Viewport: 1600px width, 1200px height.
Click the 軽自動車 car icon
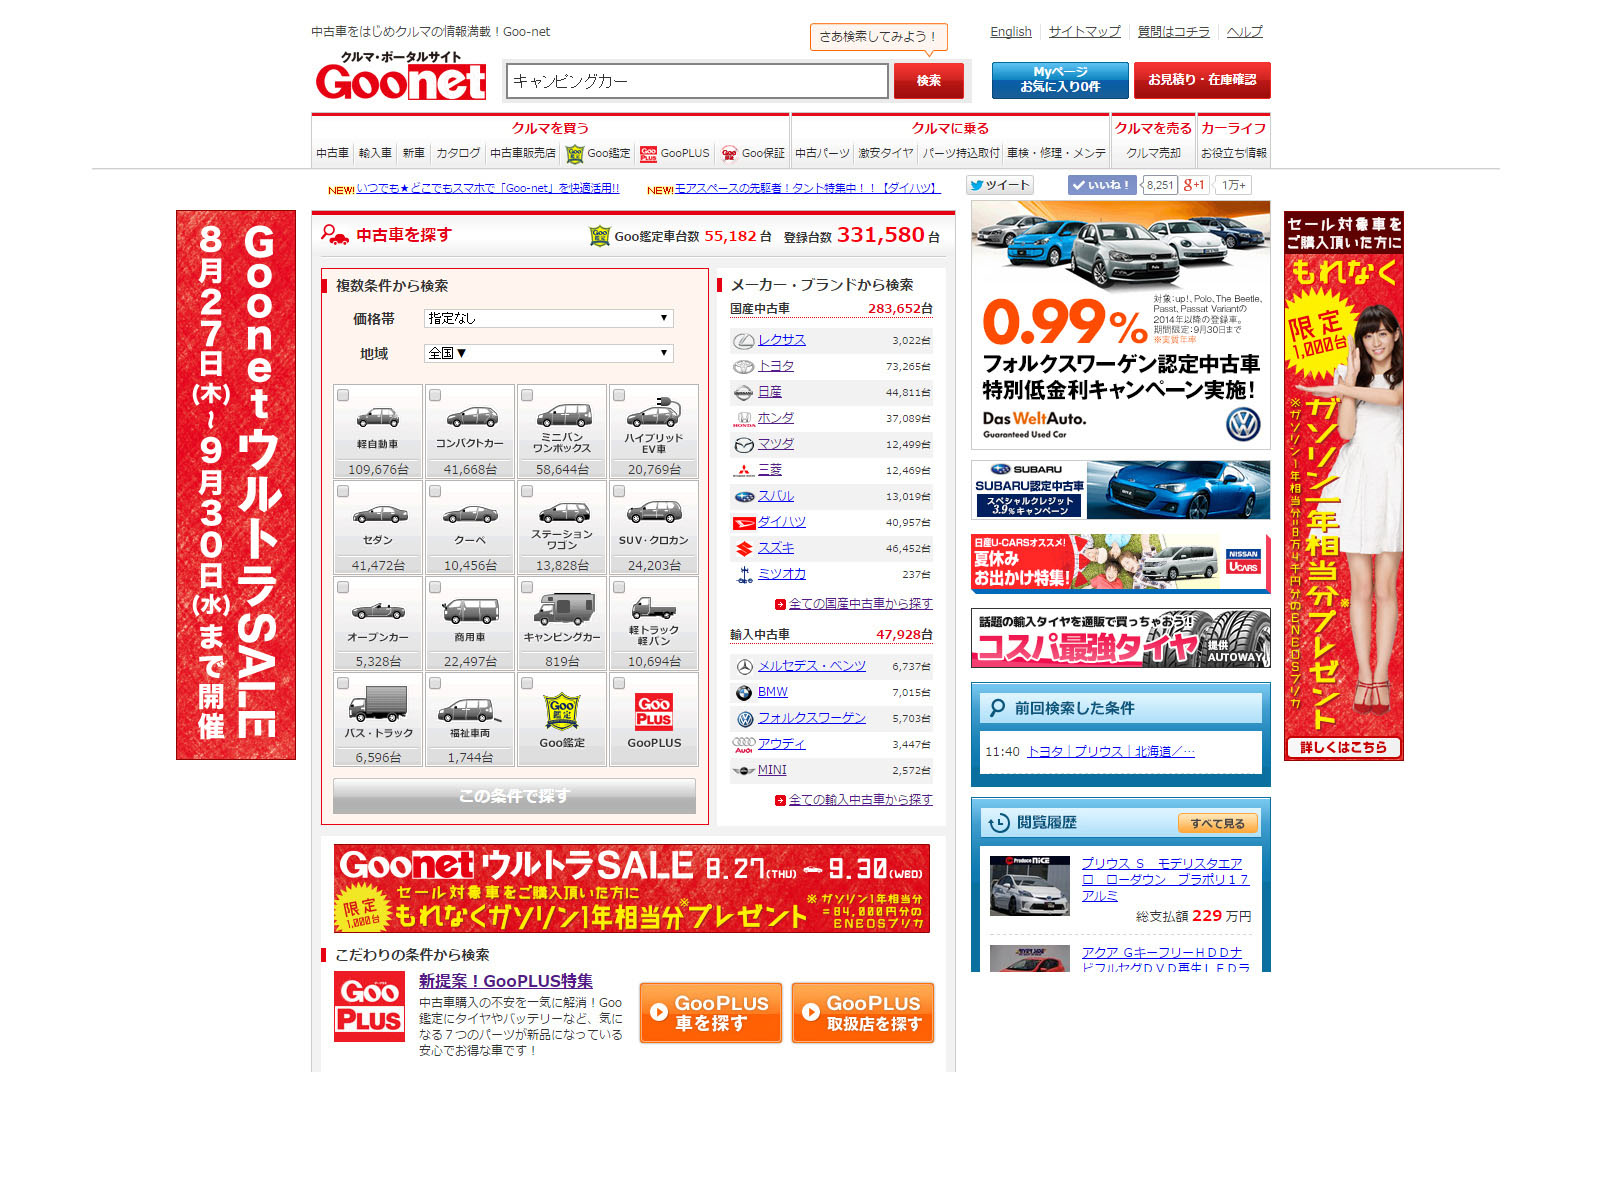tap(378, 417)
